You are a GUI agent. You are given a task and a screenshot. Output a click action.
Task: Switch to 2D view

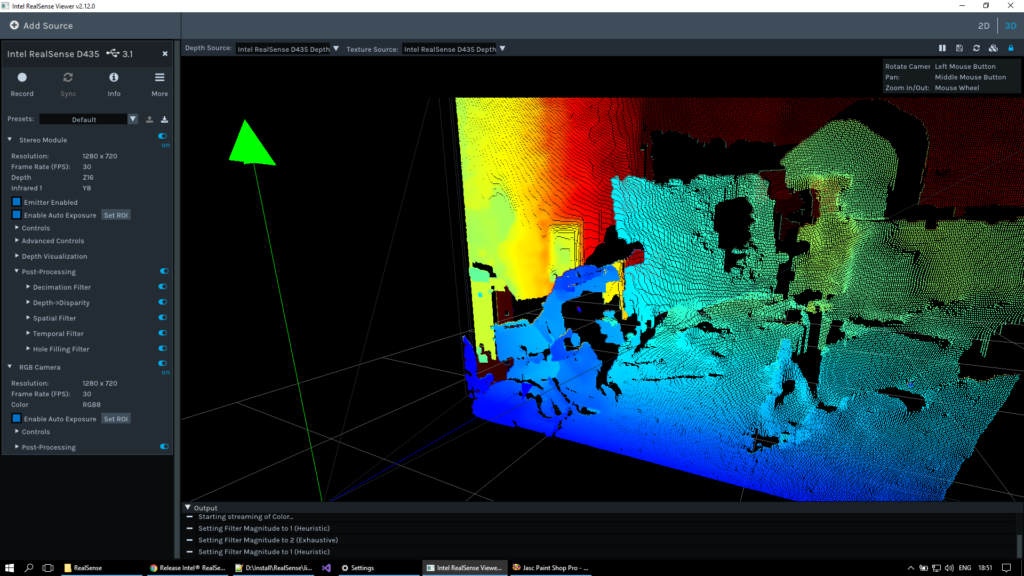click(x=984, y=26)
